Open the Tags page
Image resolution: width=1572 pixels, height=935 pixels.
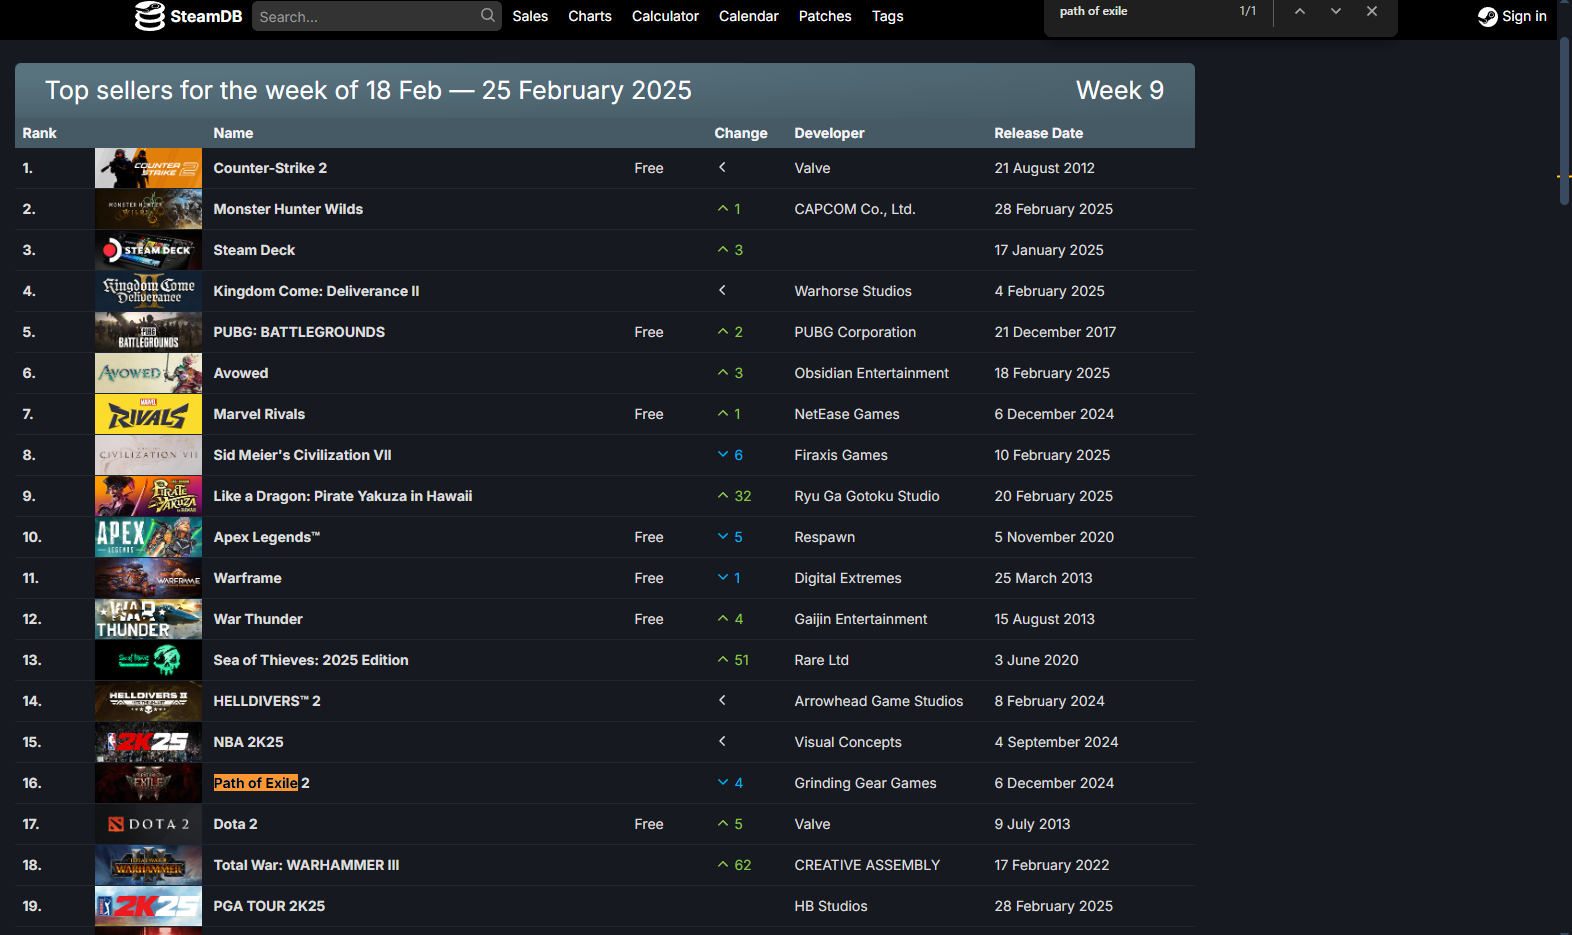(887, 16)
